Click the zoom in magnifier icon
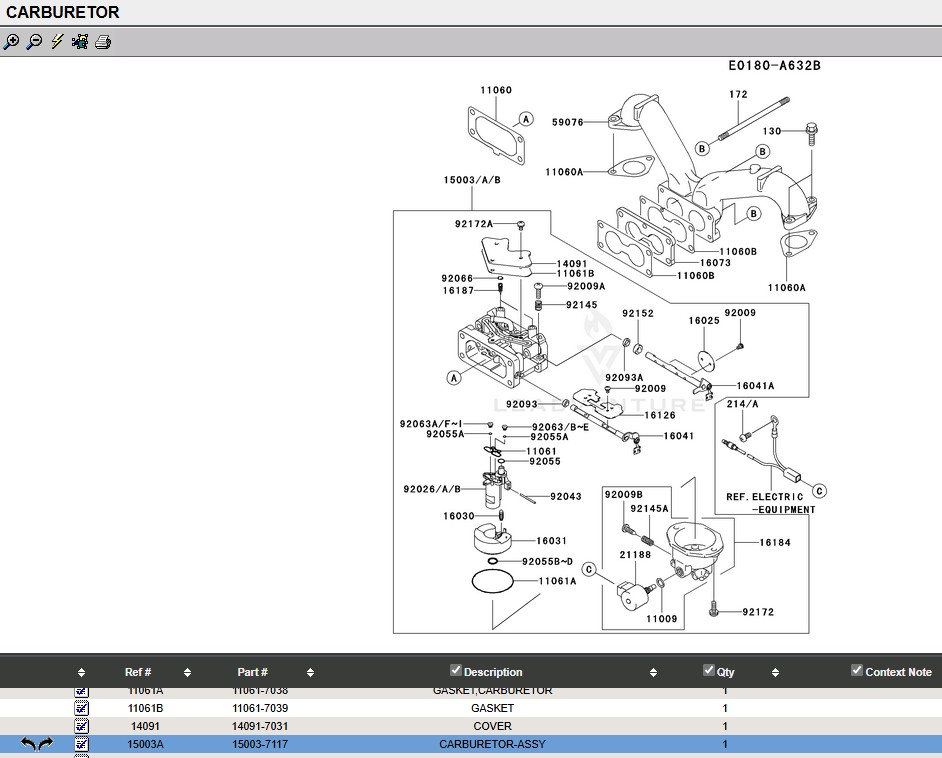This screenshot has height=758, width=942. pos(11,42)
